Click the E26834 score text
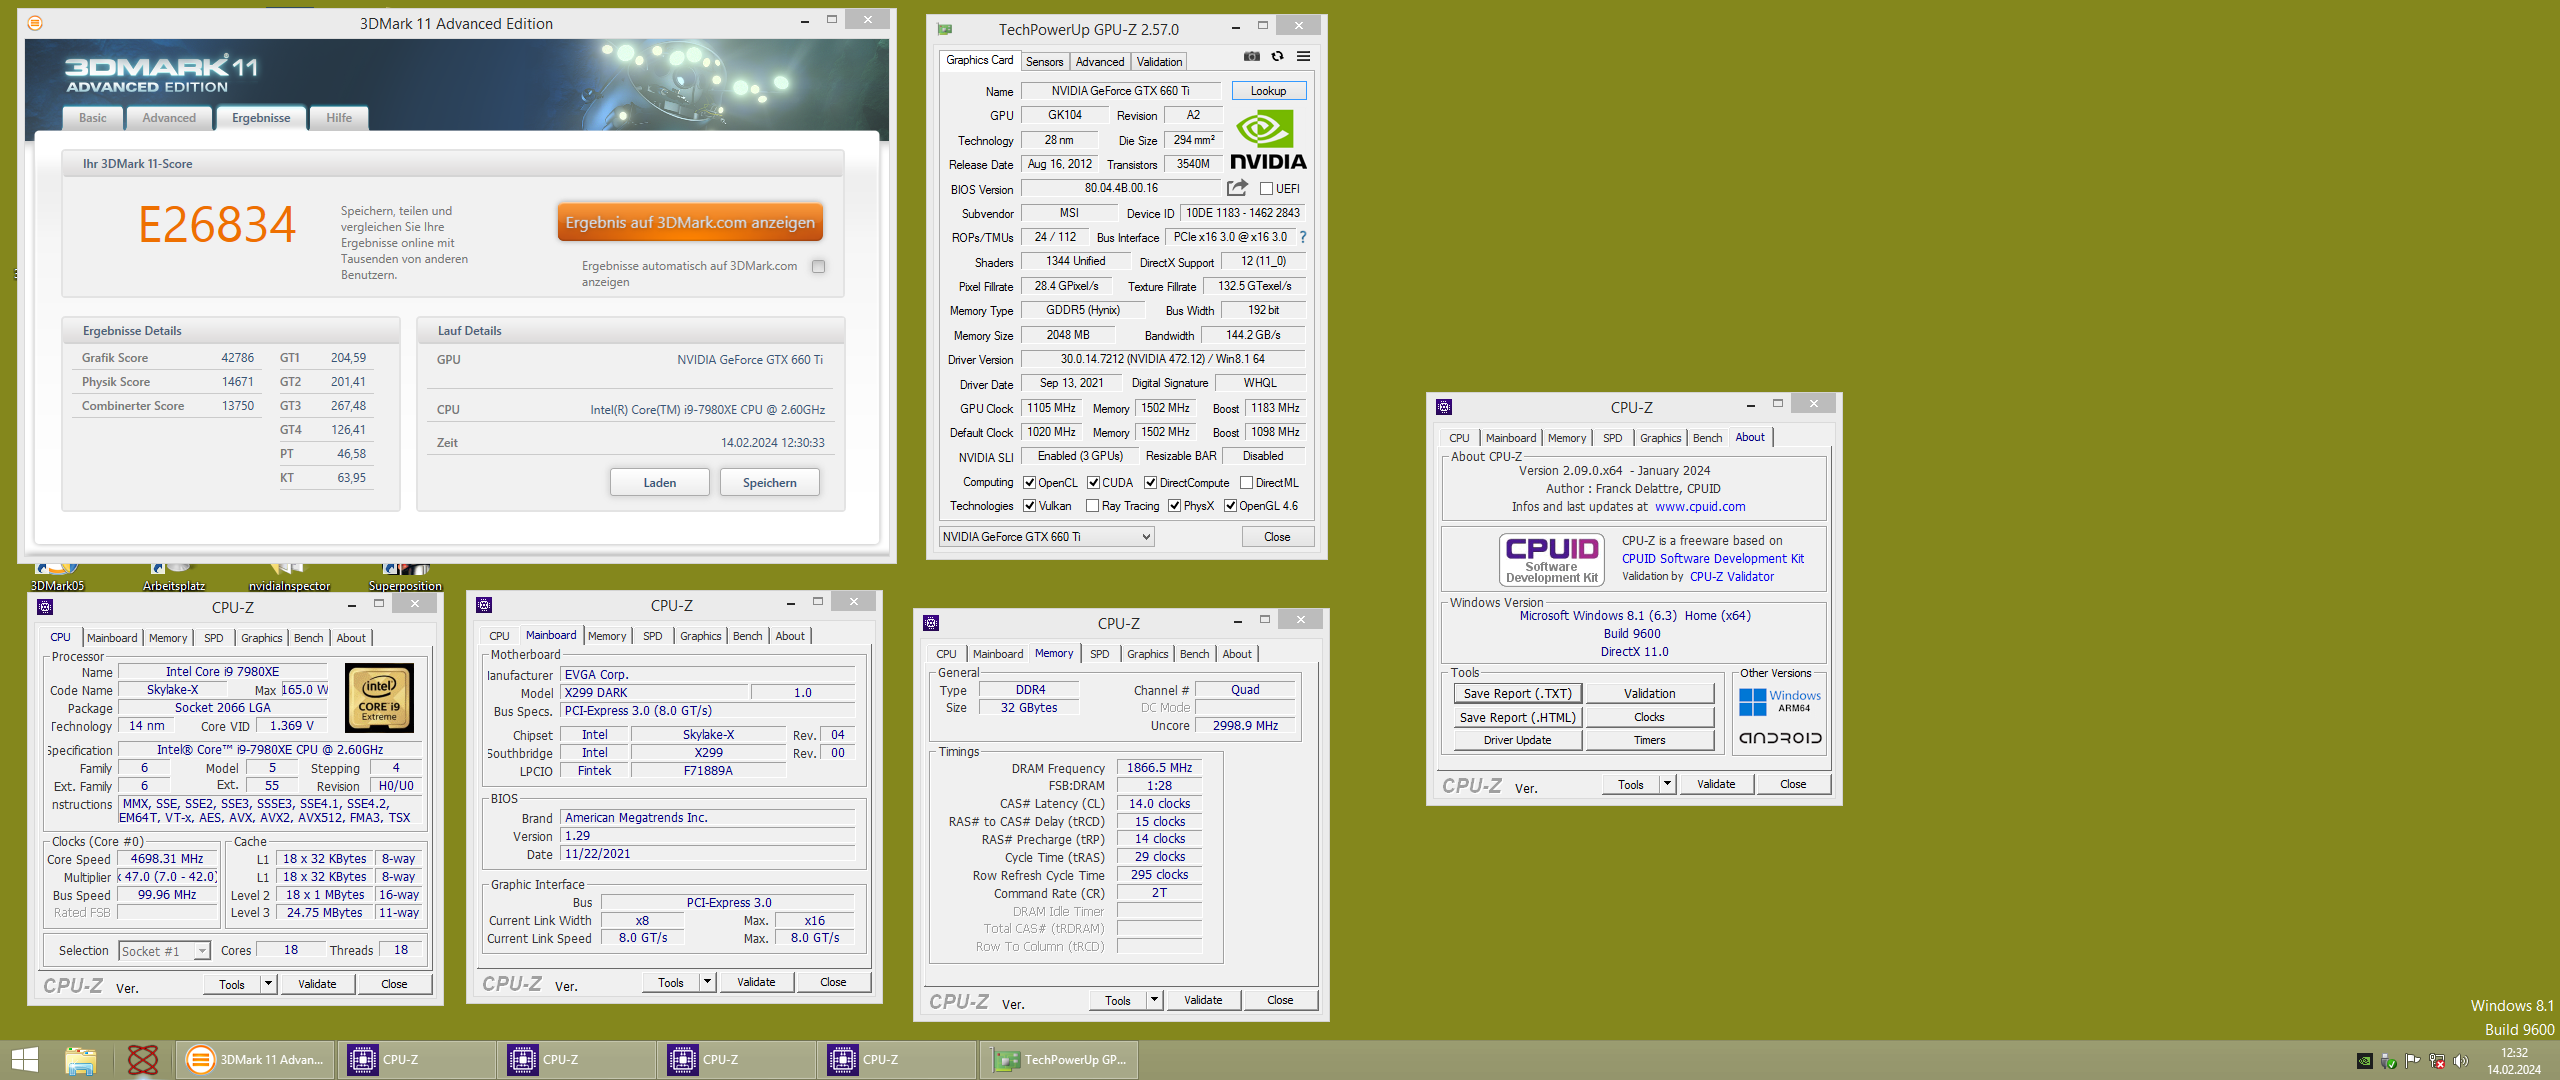 click(217, 224)
